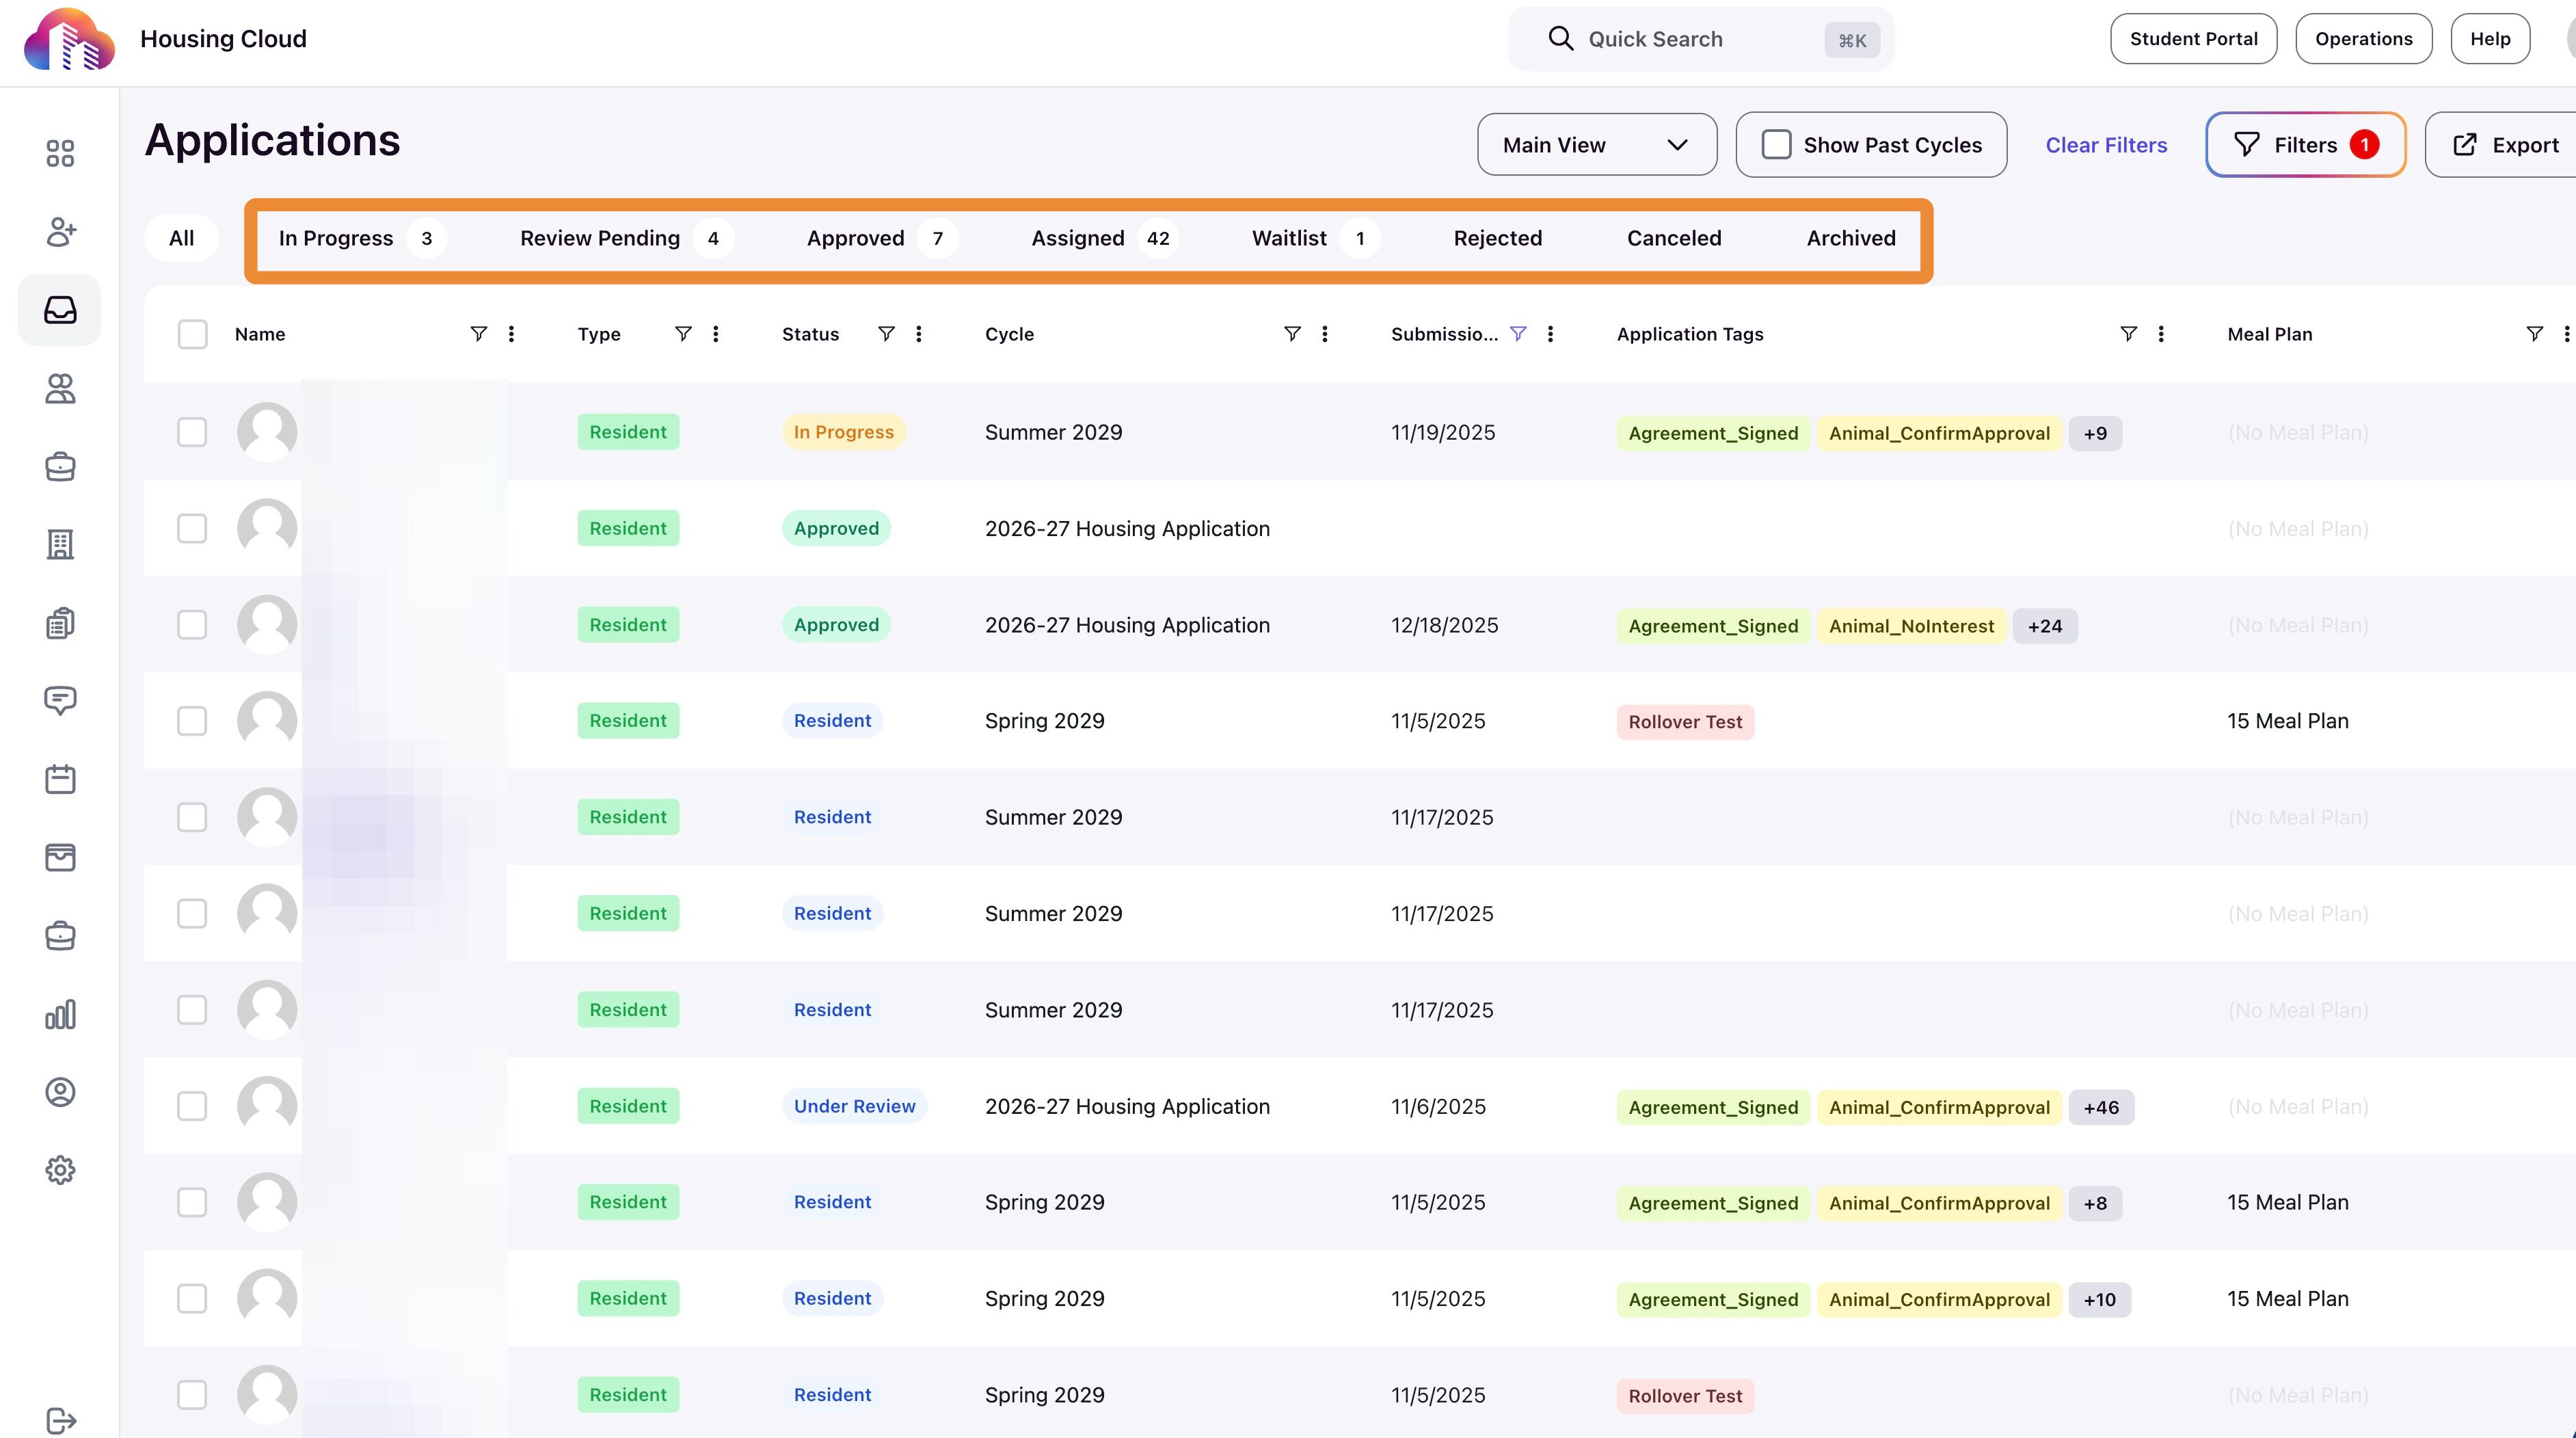This screenshot has width=2576, height=1438.
Task: Open the Name column three-dot menu
Action: [x=511, y=334]
